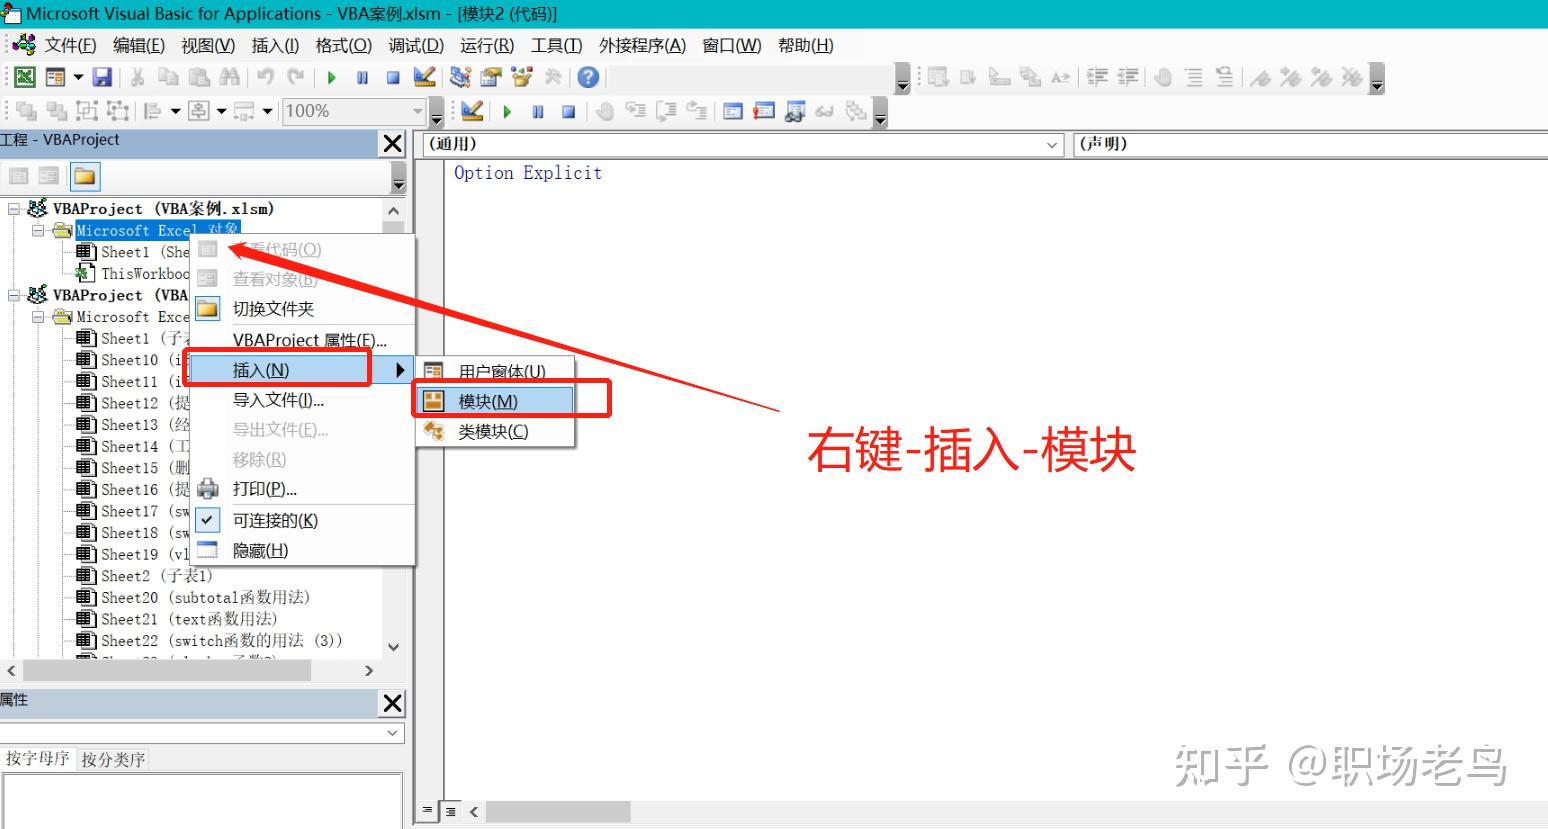Viewport: 1548px width, 829px height.
Task: Close the 属性 properties panel
Action: 392,703
